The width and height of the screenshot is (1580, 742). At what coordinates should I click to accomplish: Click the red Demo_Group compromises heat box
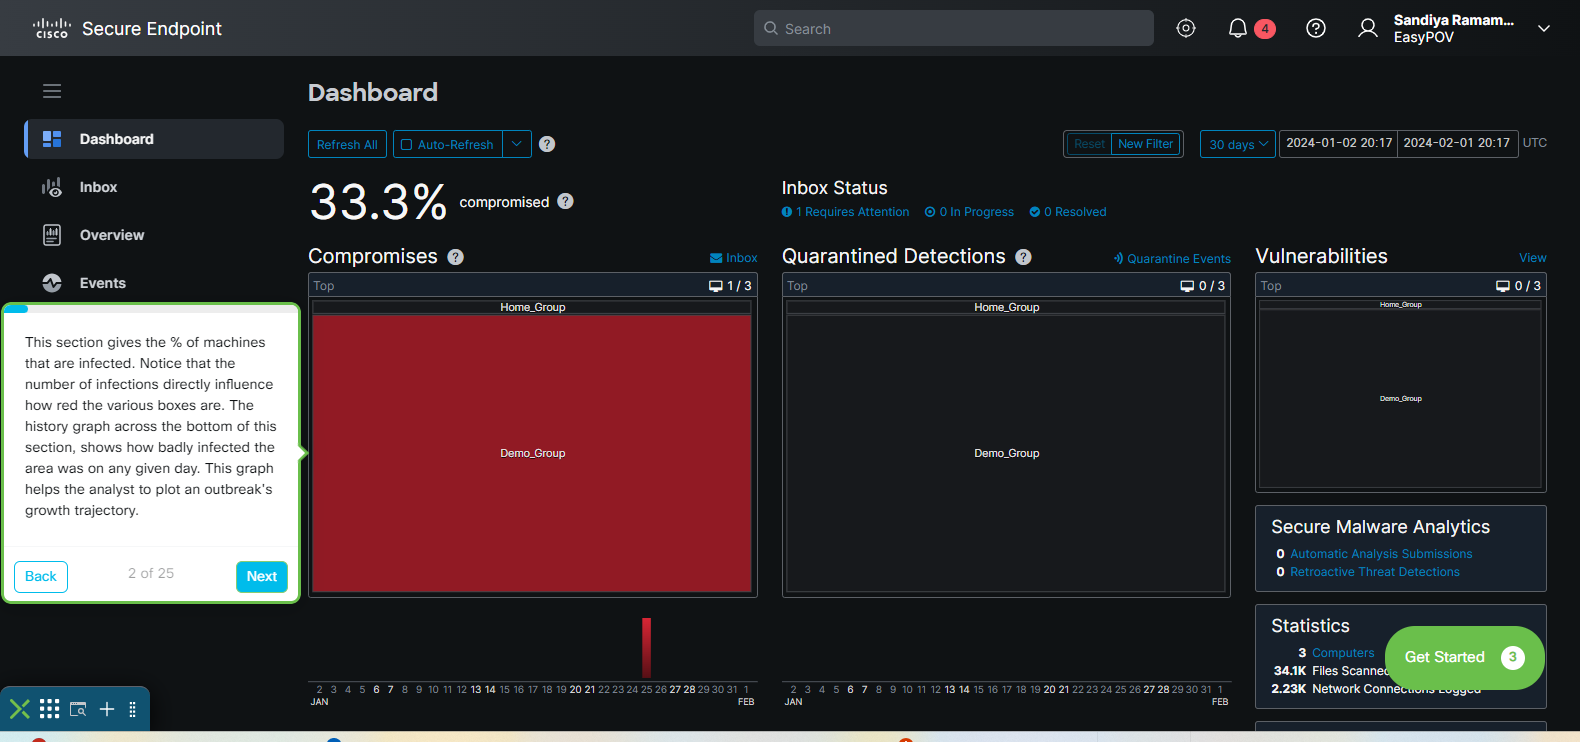(x=533, y=453)
